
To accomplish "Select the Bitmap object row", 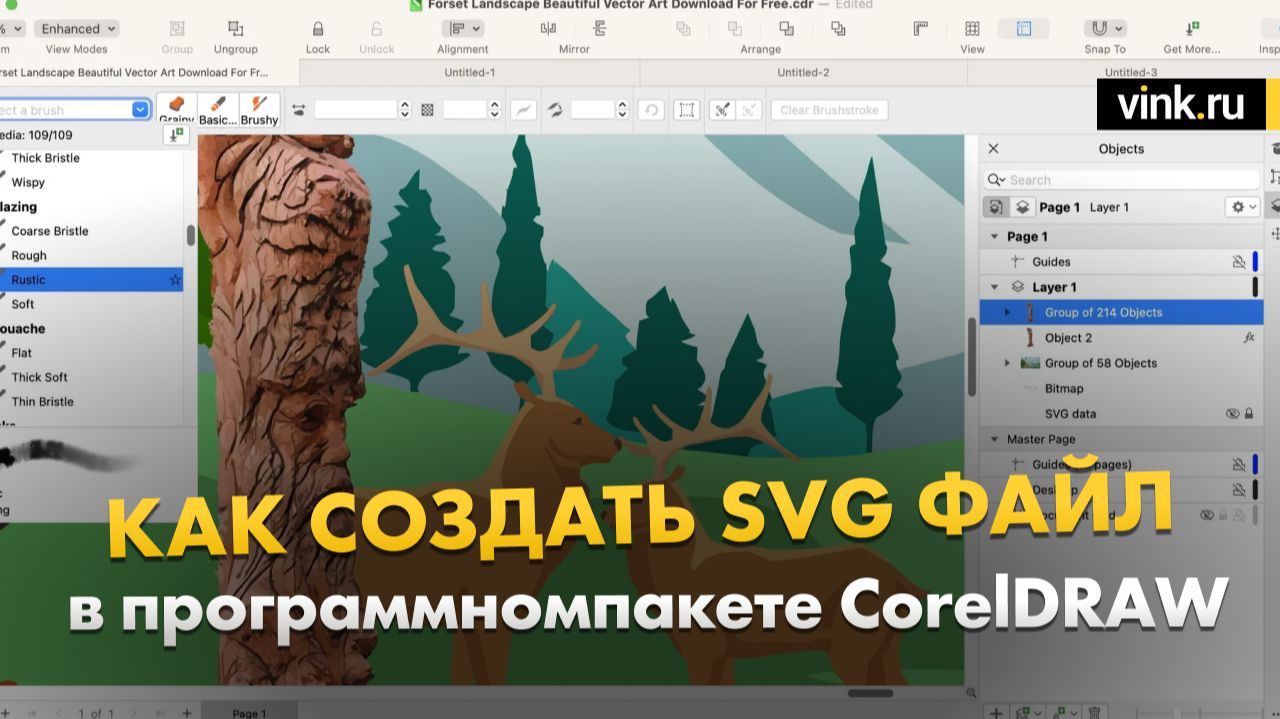I will [1122, 388].
